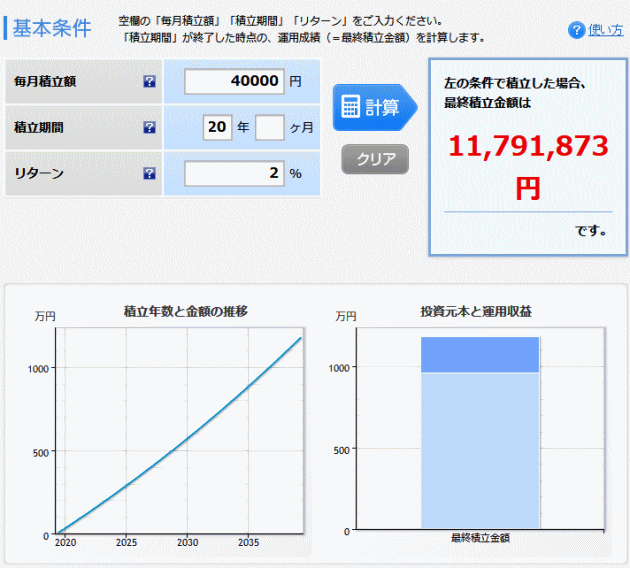This screenshot has height=568, width=630.
Task: Open the 使い方 usage guide link
Action: [x=605, y=30]
